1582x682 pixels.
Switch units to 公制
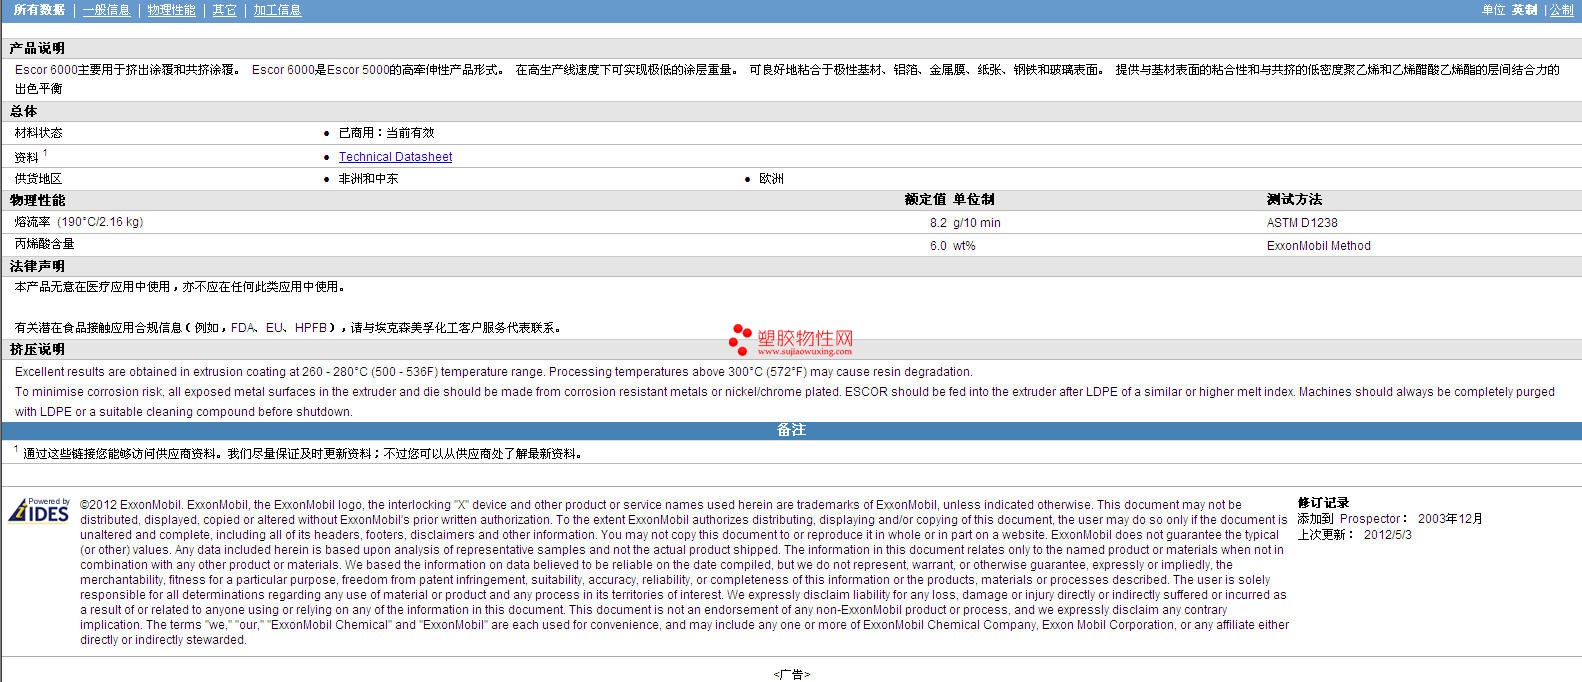pyautogui.click(x=1561, y=10)
